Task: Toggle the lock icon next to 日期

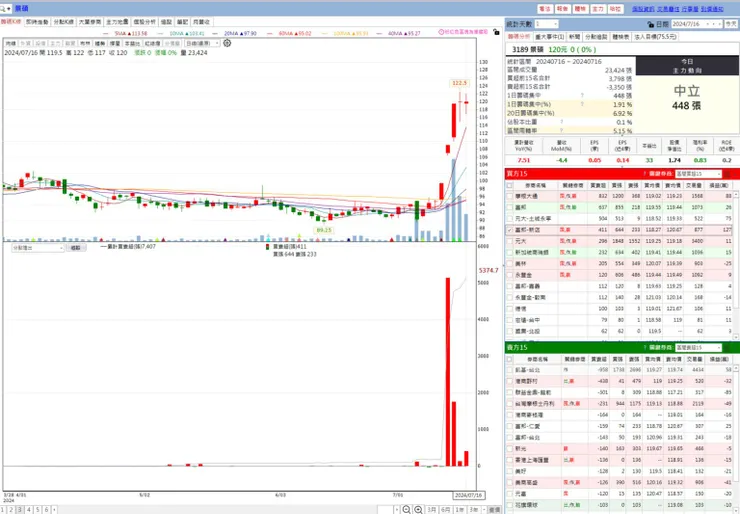Action: tap(650, 24)
